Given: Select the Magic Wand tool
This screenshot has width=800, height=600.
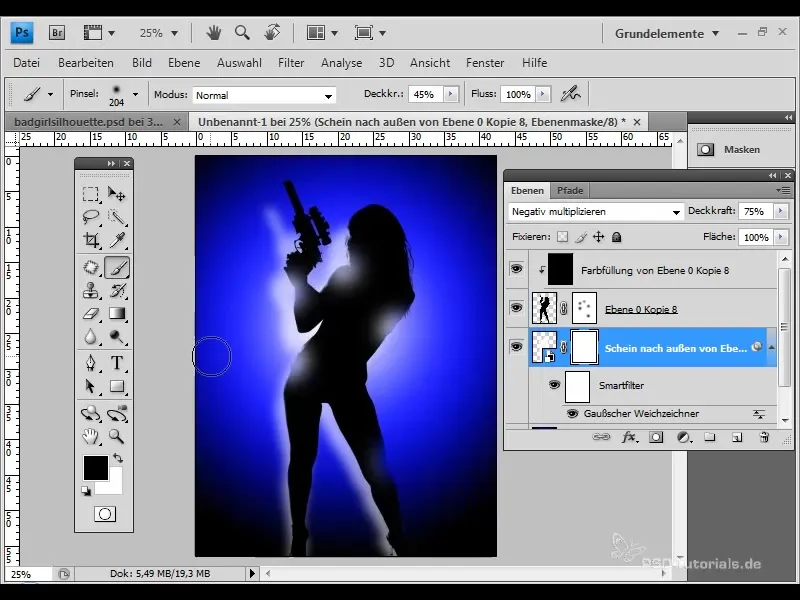Looking at the screenshot, I should coord(117,217).
